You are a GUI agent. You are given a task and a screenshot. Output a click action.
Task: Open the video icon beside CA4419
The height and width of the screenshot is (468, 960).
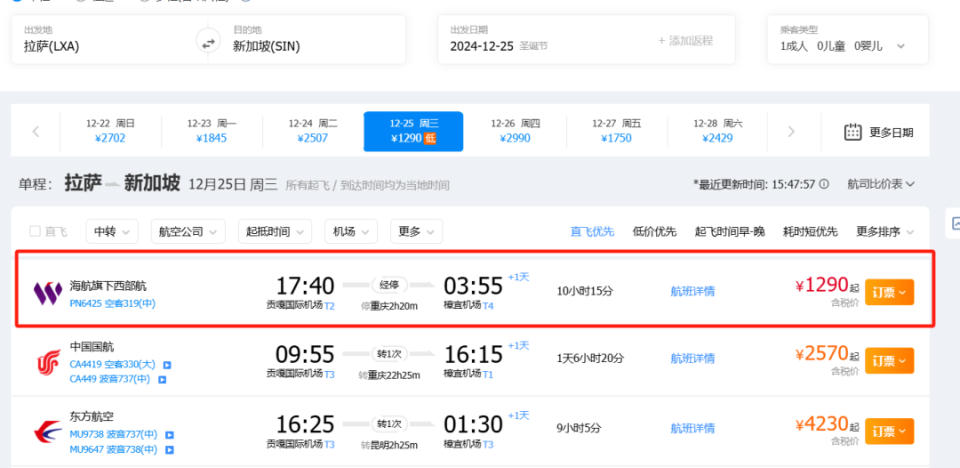pos(167,365)
